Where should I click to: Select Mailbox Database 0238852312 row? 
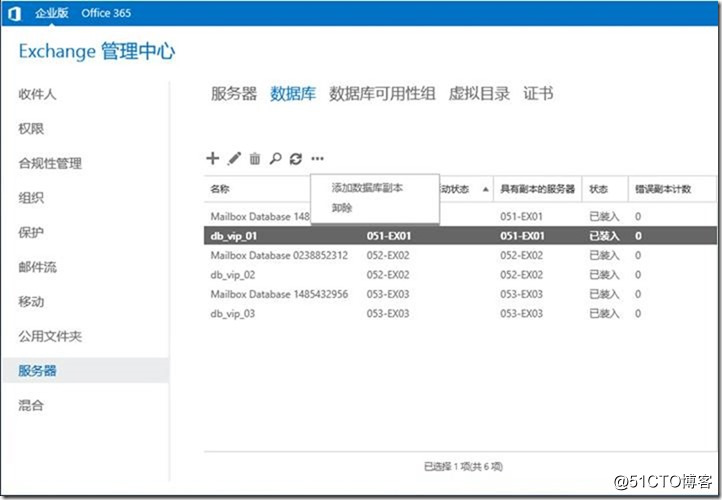[460, 255]
